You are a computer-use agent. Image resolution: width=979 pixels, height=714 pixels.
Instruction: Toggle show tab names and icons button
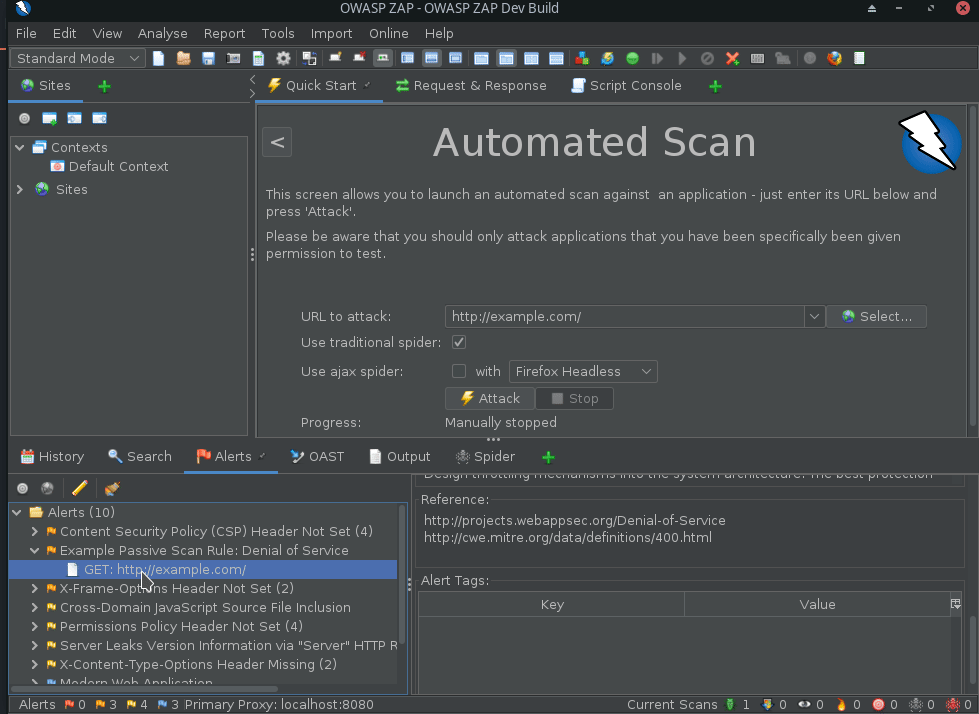tap(382, 59)
